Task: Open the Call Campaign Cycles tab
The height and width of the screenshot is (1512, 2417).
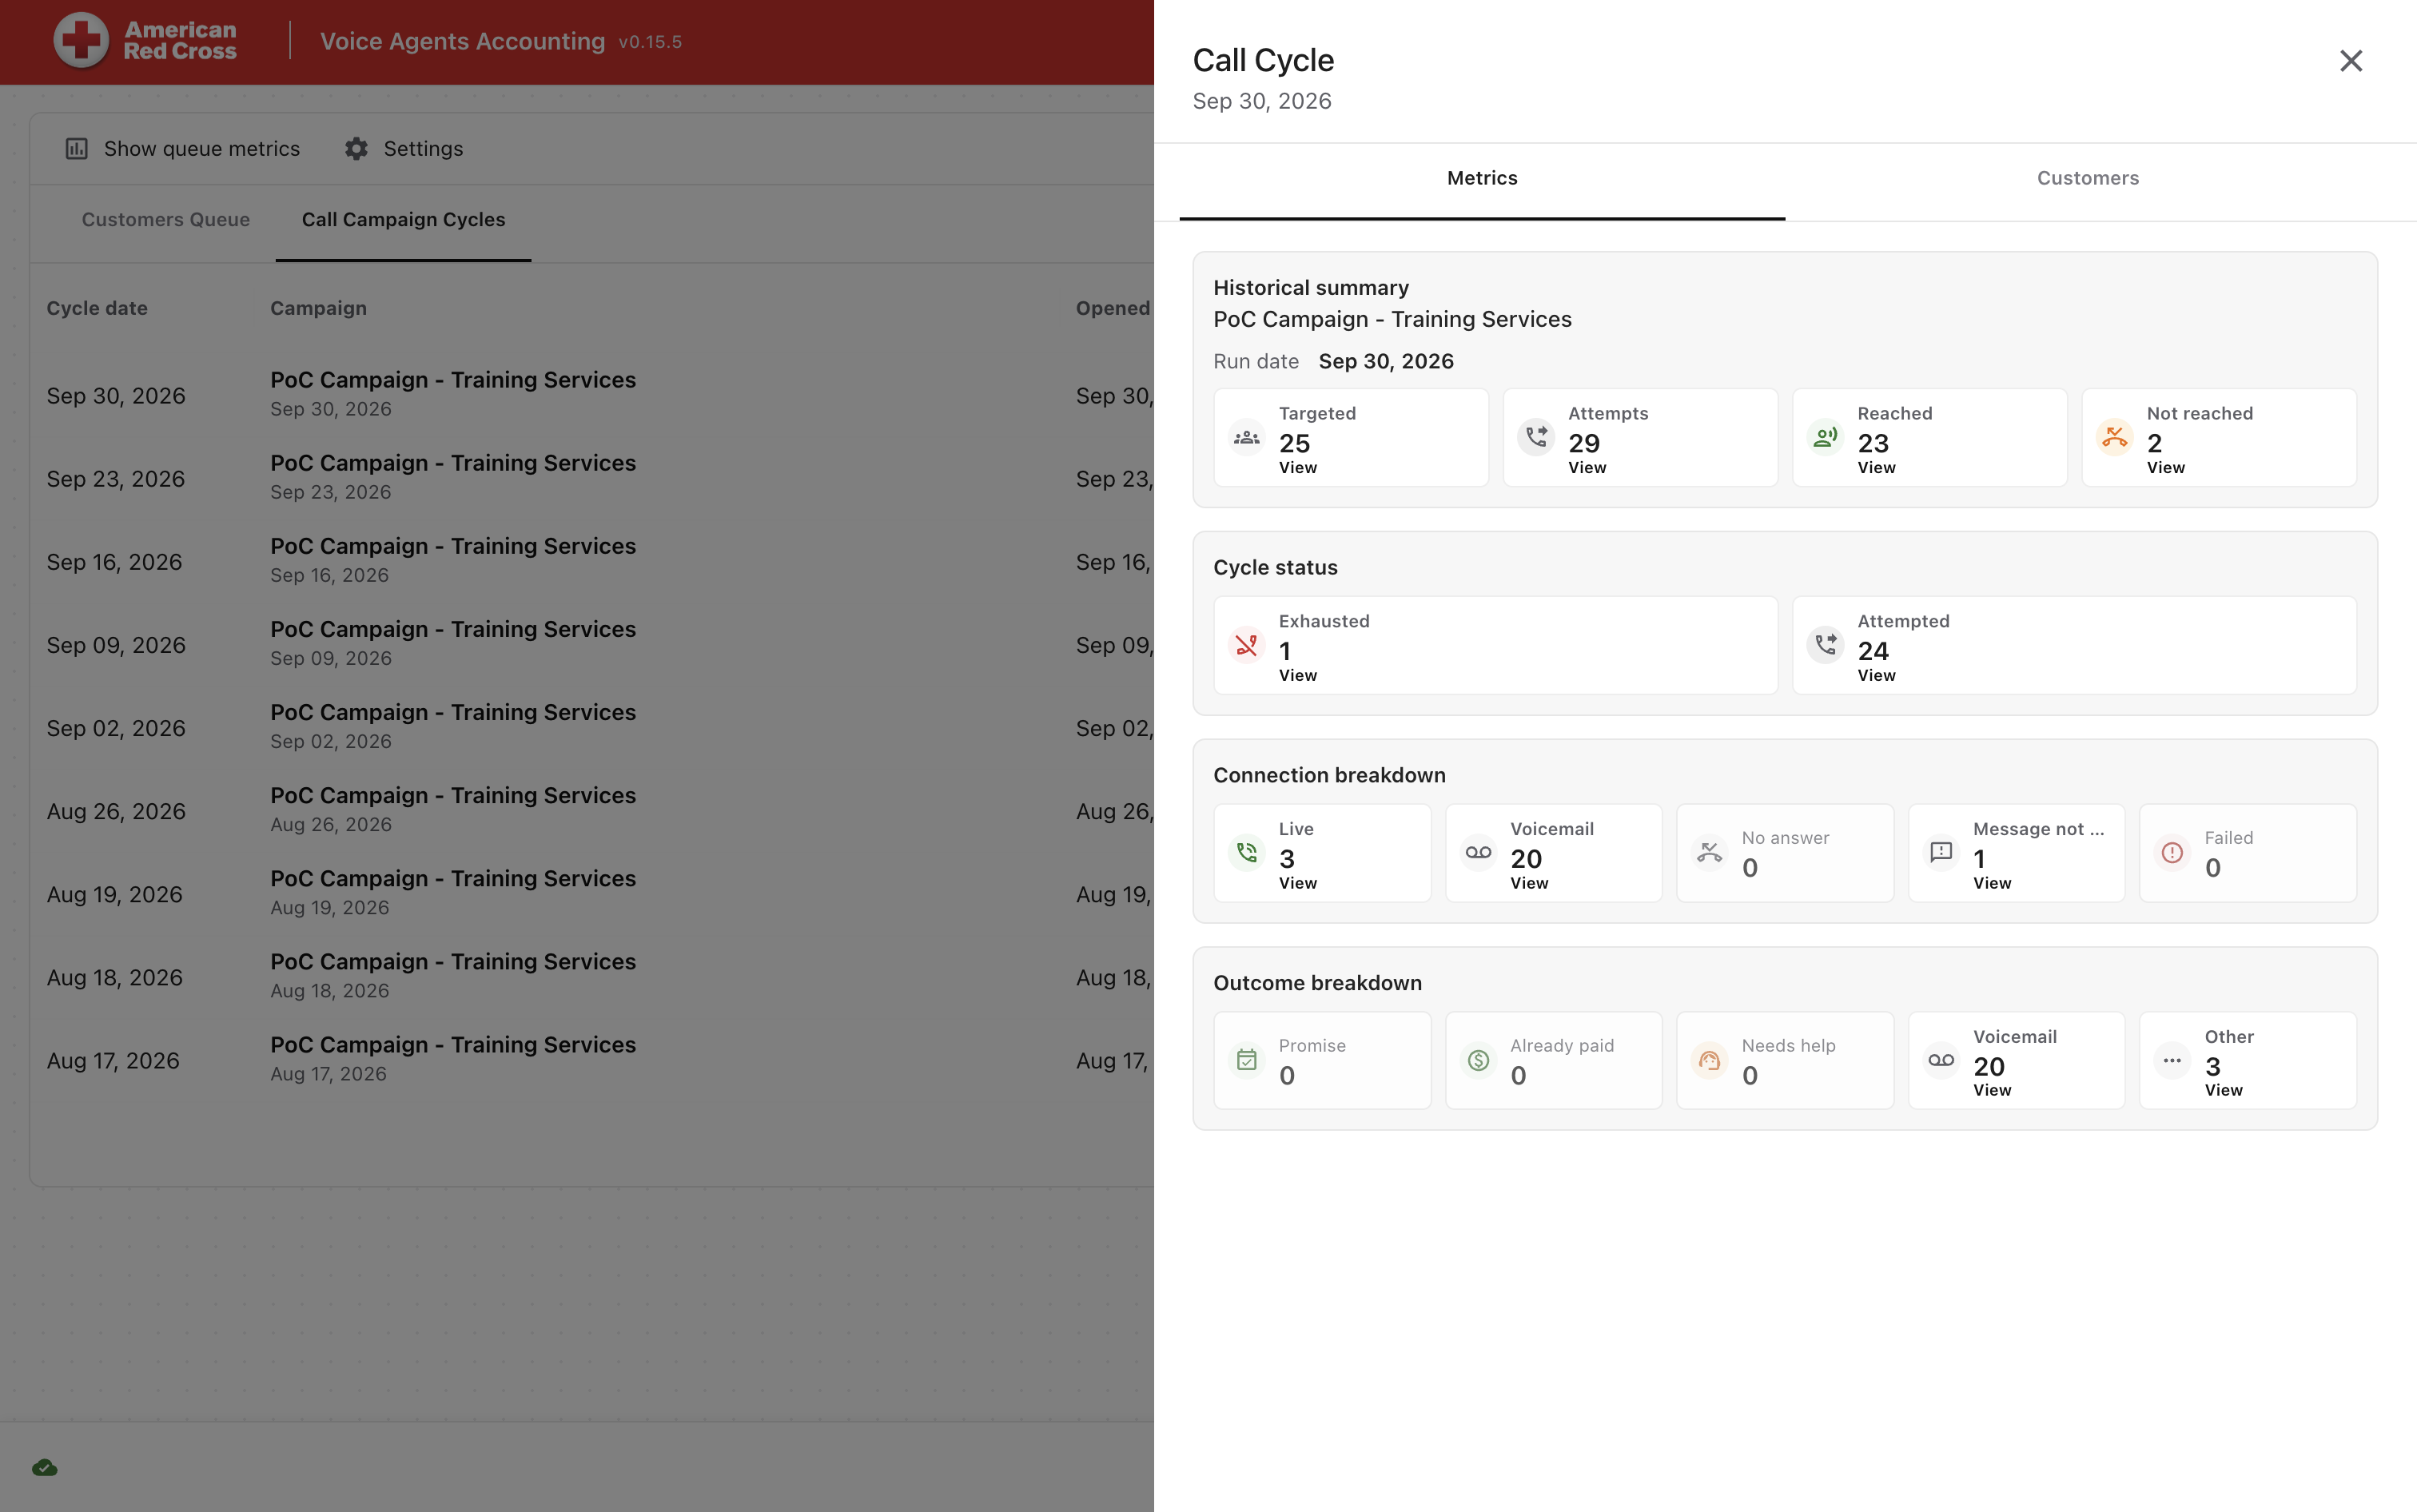Action: (404, 220)
